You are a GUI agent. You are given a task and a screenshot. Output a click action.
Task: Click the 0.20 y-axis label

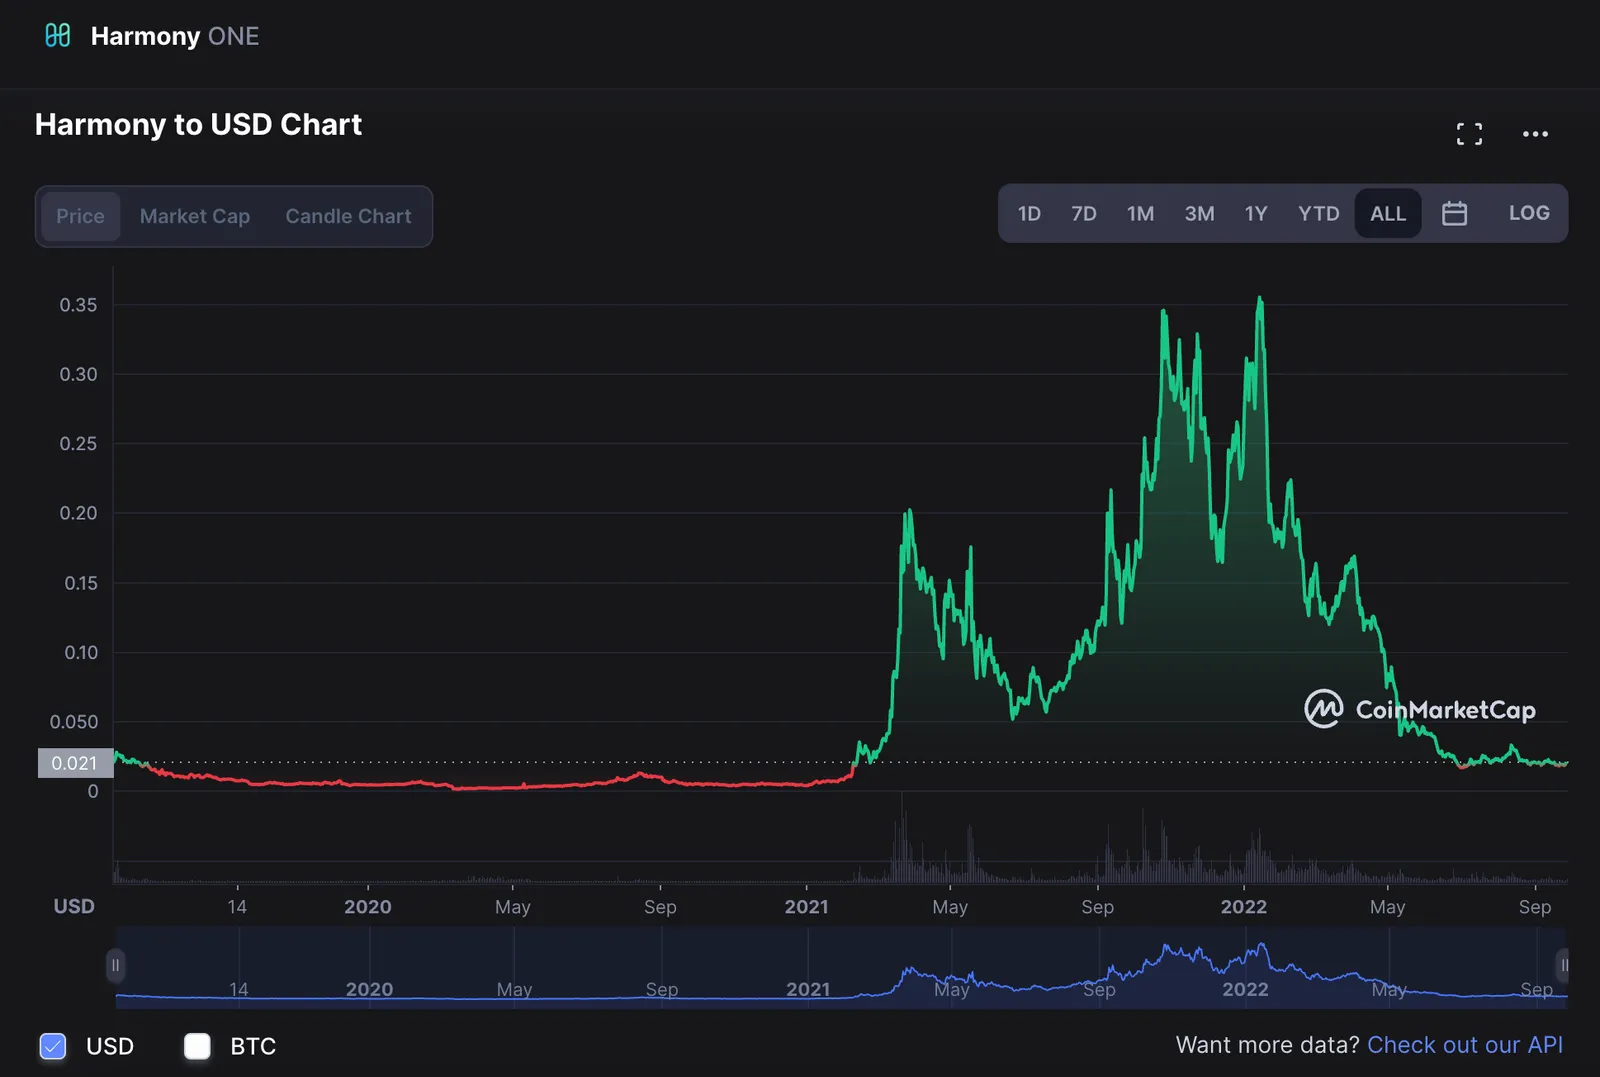[78, 513]
